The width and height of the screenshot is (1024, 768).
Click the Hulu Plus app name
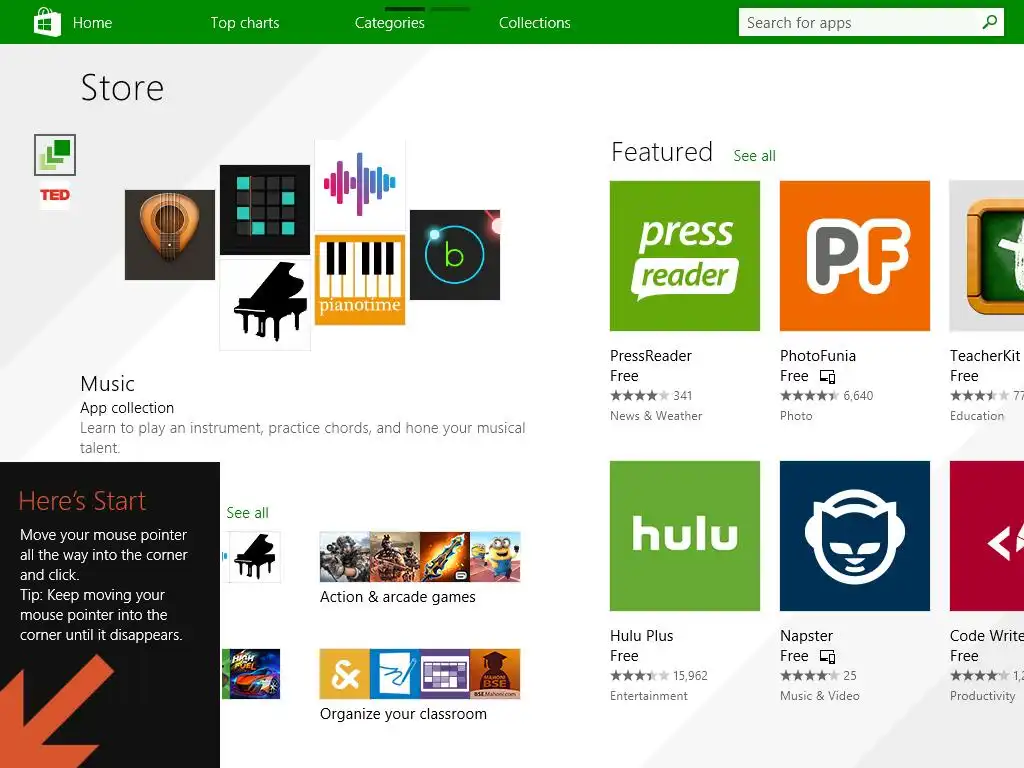coord(641,636)
